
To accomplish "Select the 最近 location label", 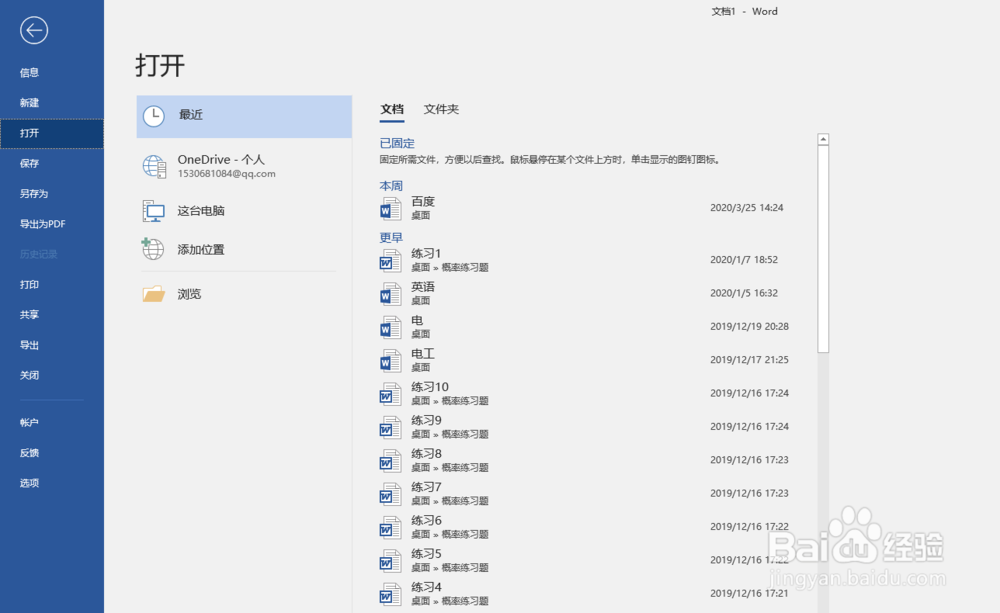I will pos(191,115).
